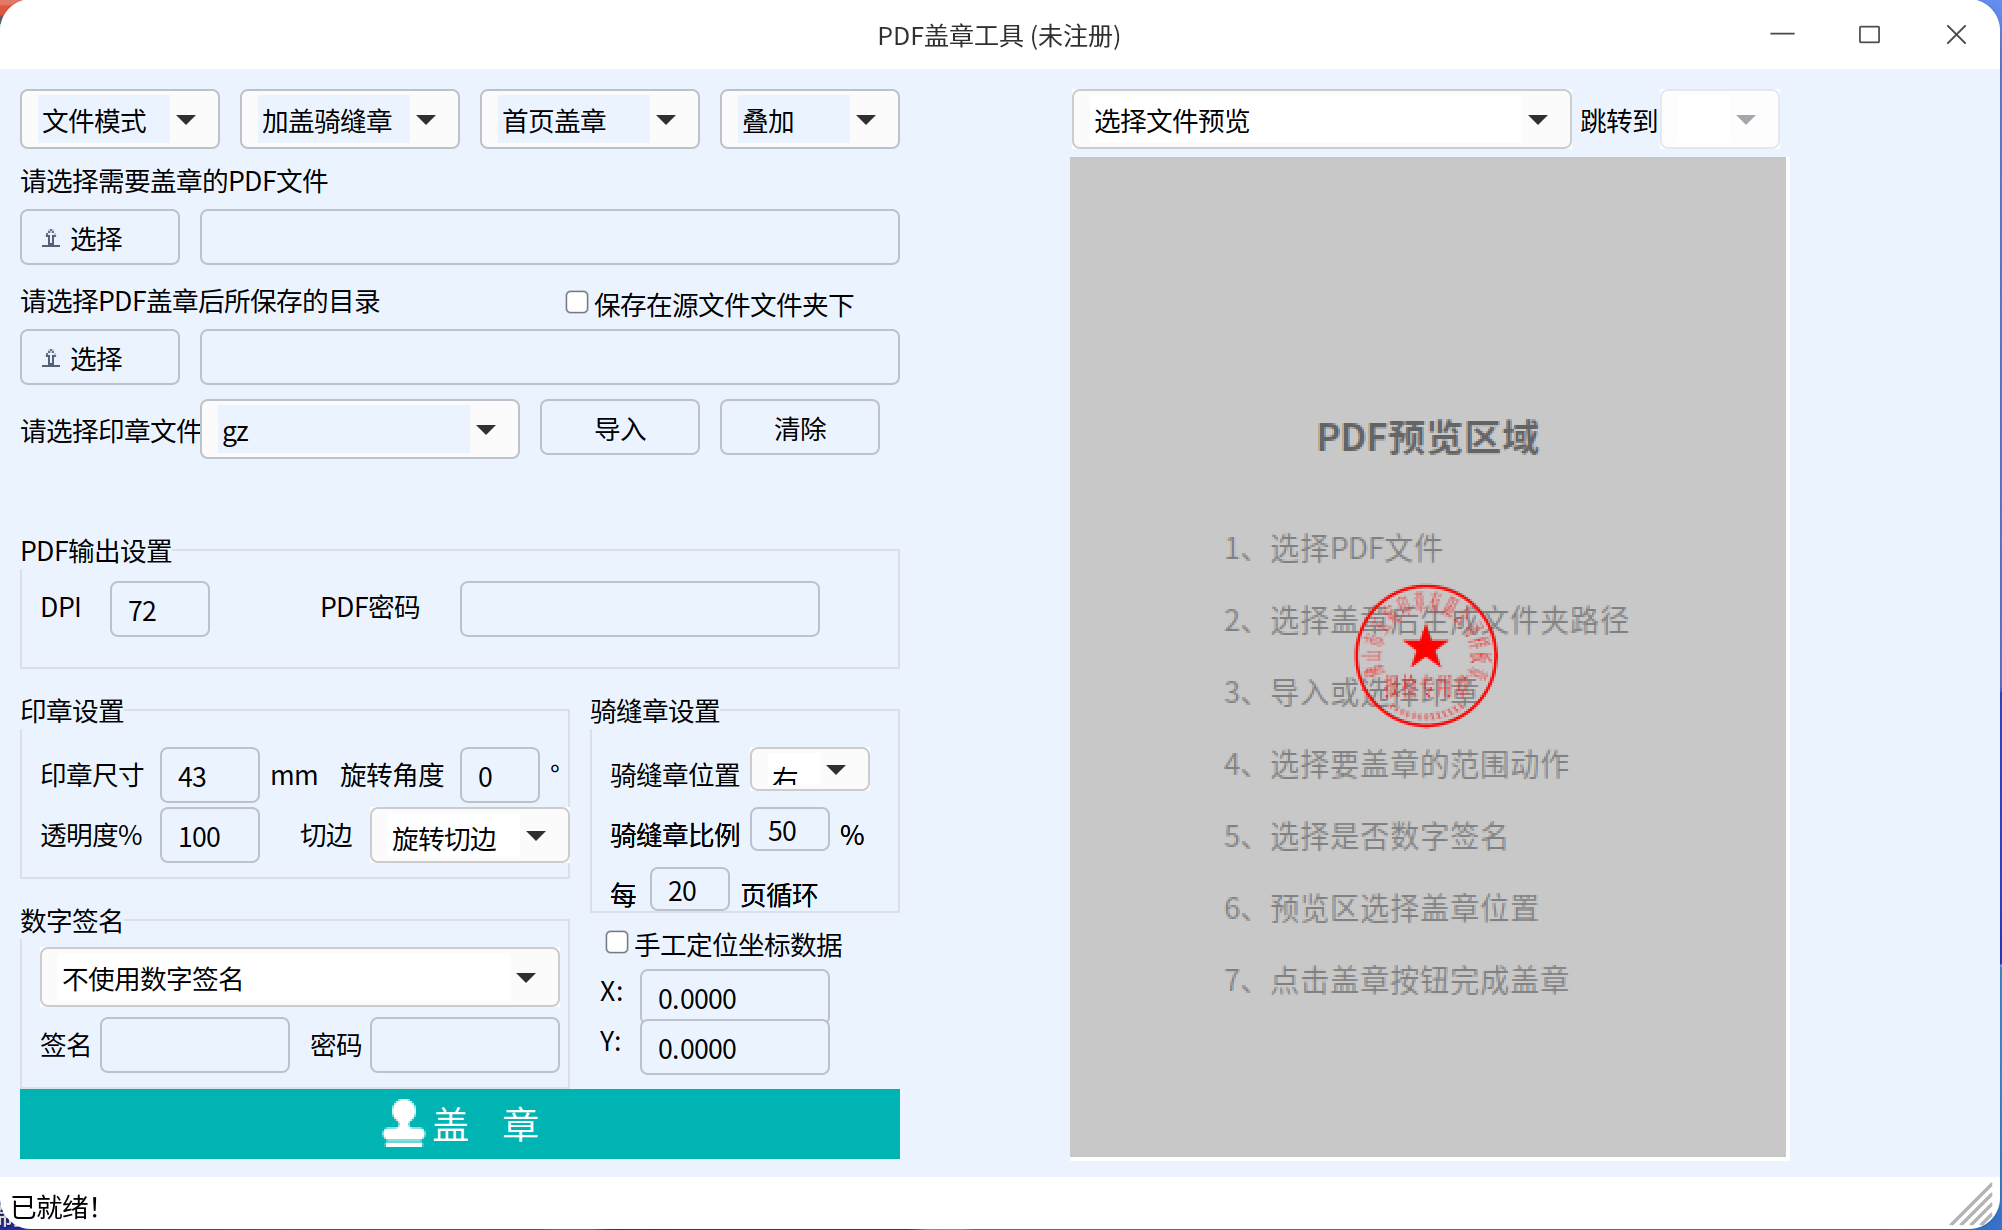Enable 保存在源文件文件夹下 checkbox
2002x1230 pixels.
click(x=577, y=302)
